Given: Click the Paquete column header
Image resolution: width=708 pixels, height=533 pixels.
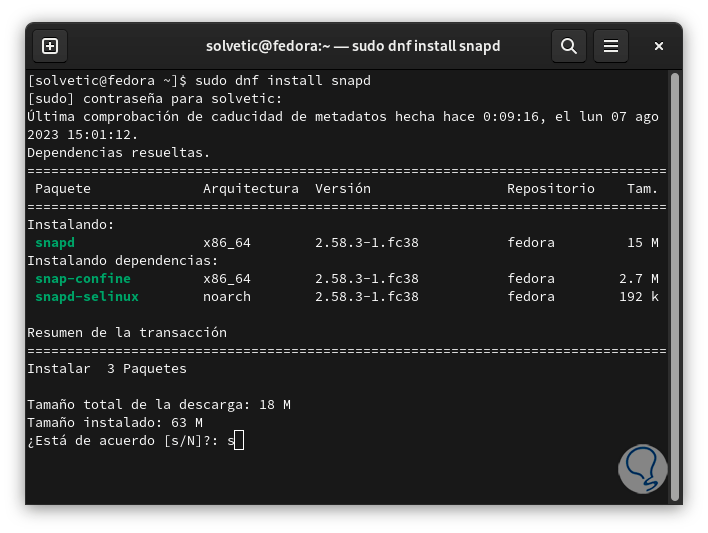Looking at the screenshot, I should click(63, 189).
